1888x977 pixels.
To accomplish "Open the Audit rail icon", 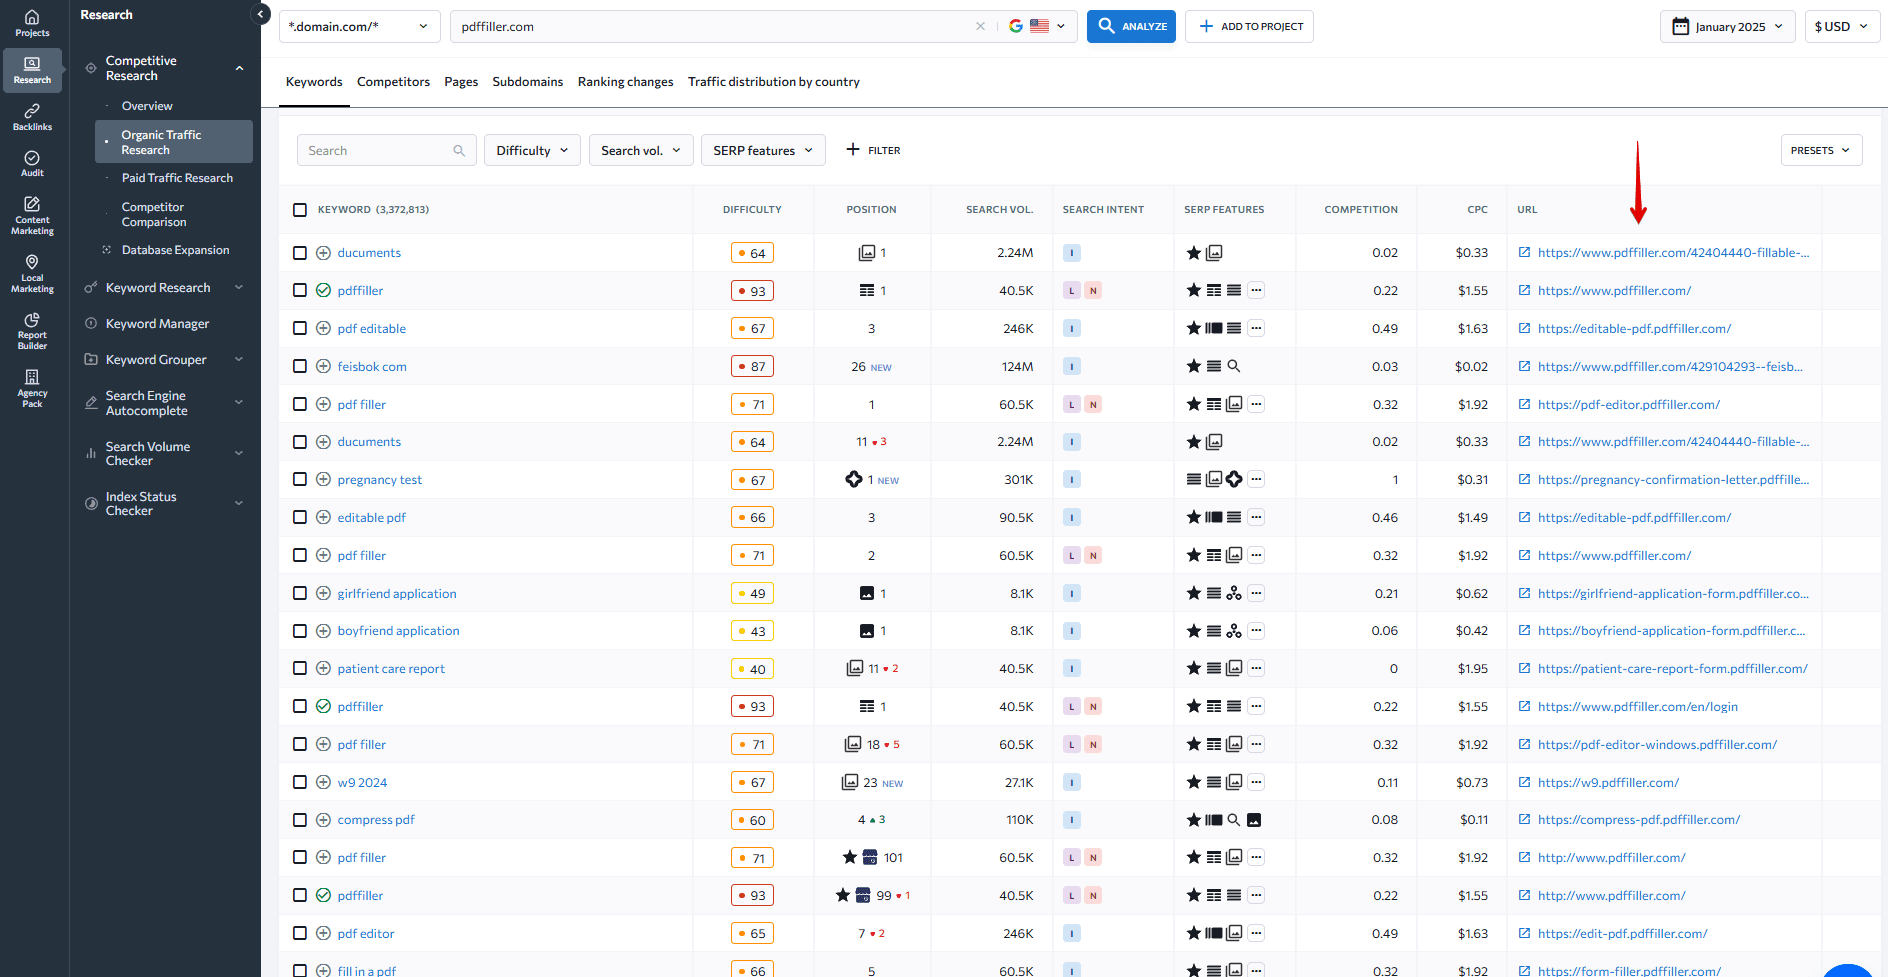I will [x=32, y=164].
